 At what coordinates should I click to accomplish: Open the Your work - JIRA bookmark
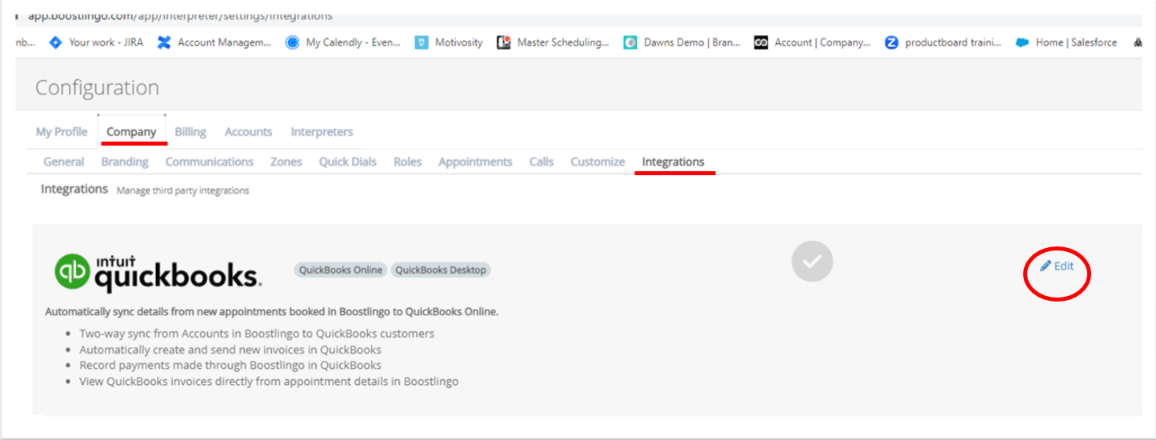96,43
